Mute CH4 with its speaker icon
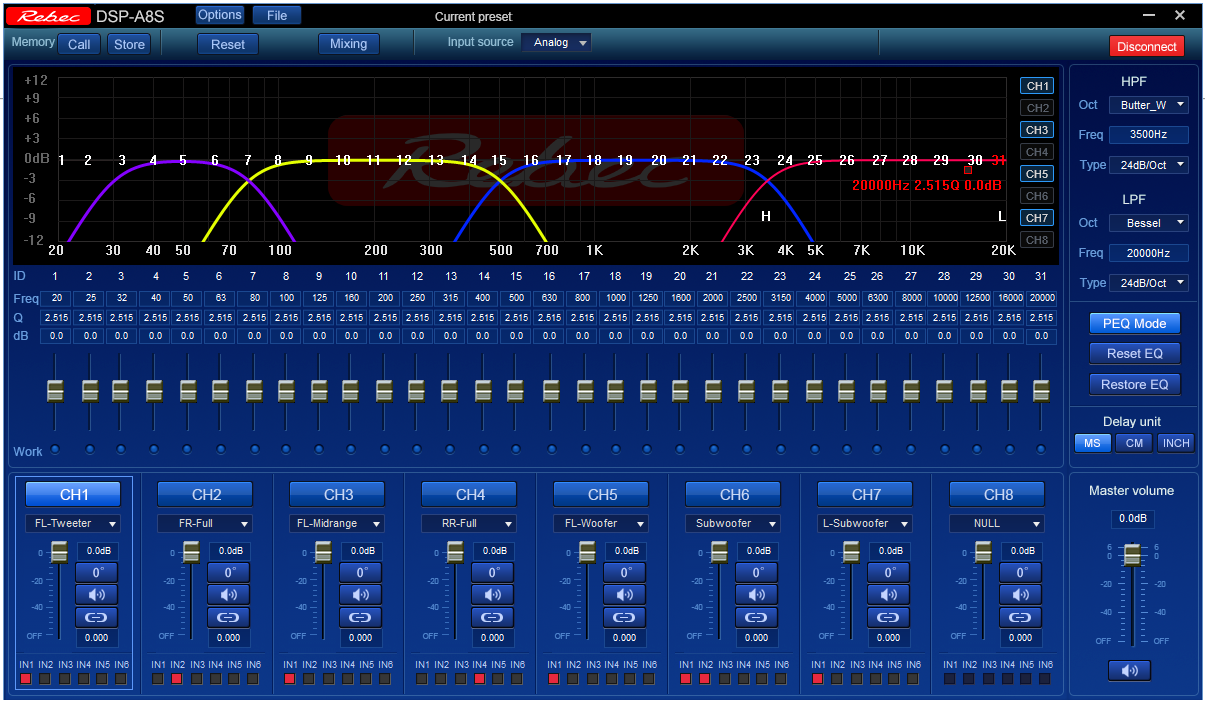1205x703 pixels. tap(492, 594)
